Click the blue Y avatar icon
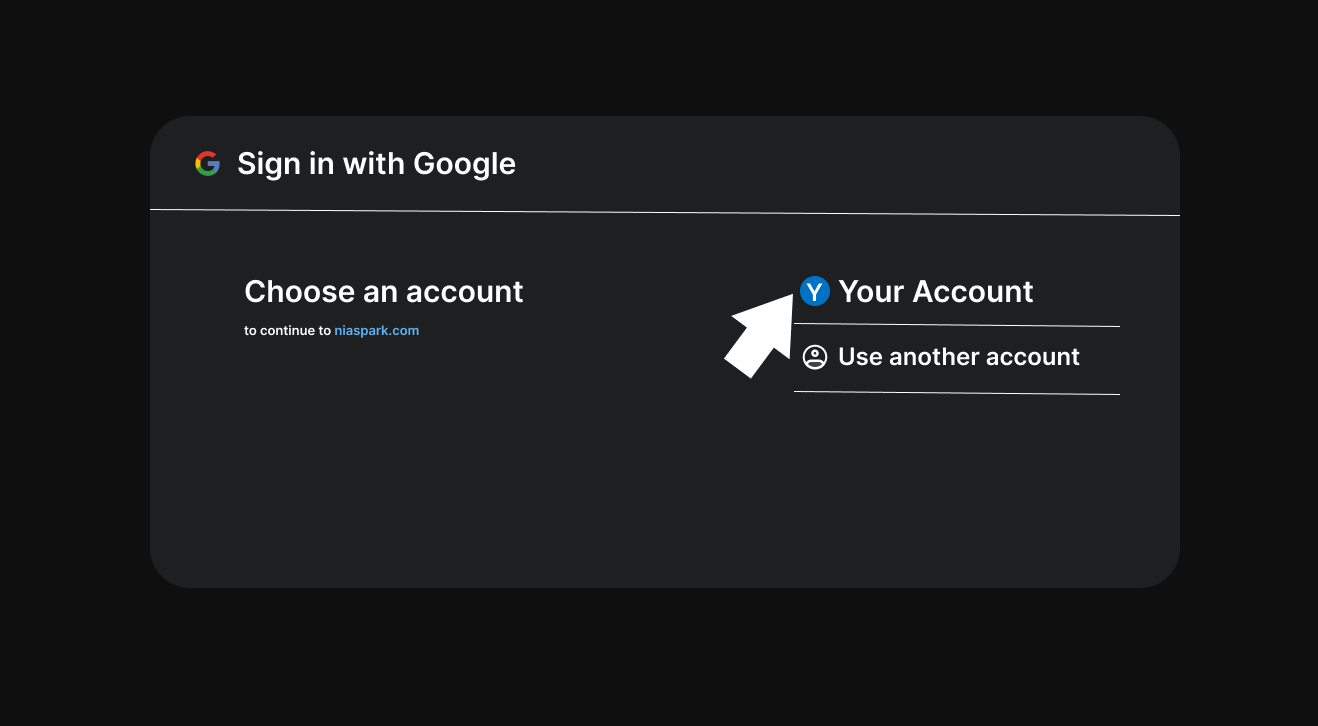1318x726 pixels. pos(815,291)
